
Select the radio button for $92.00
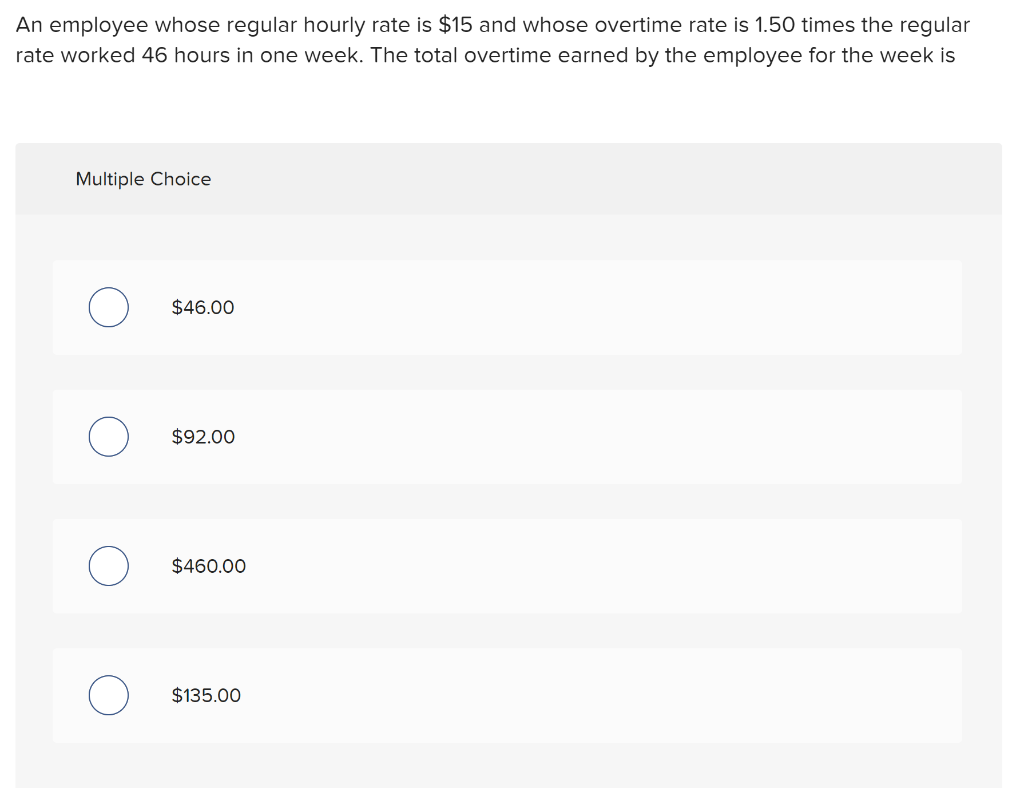pos(108,436)
